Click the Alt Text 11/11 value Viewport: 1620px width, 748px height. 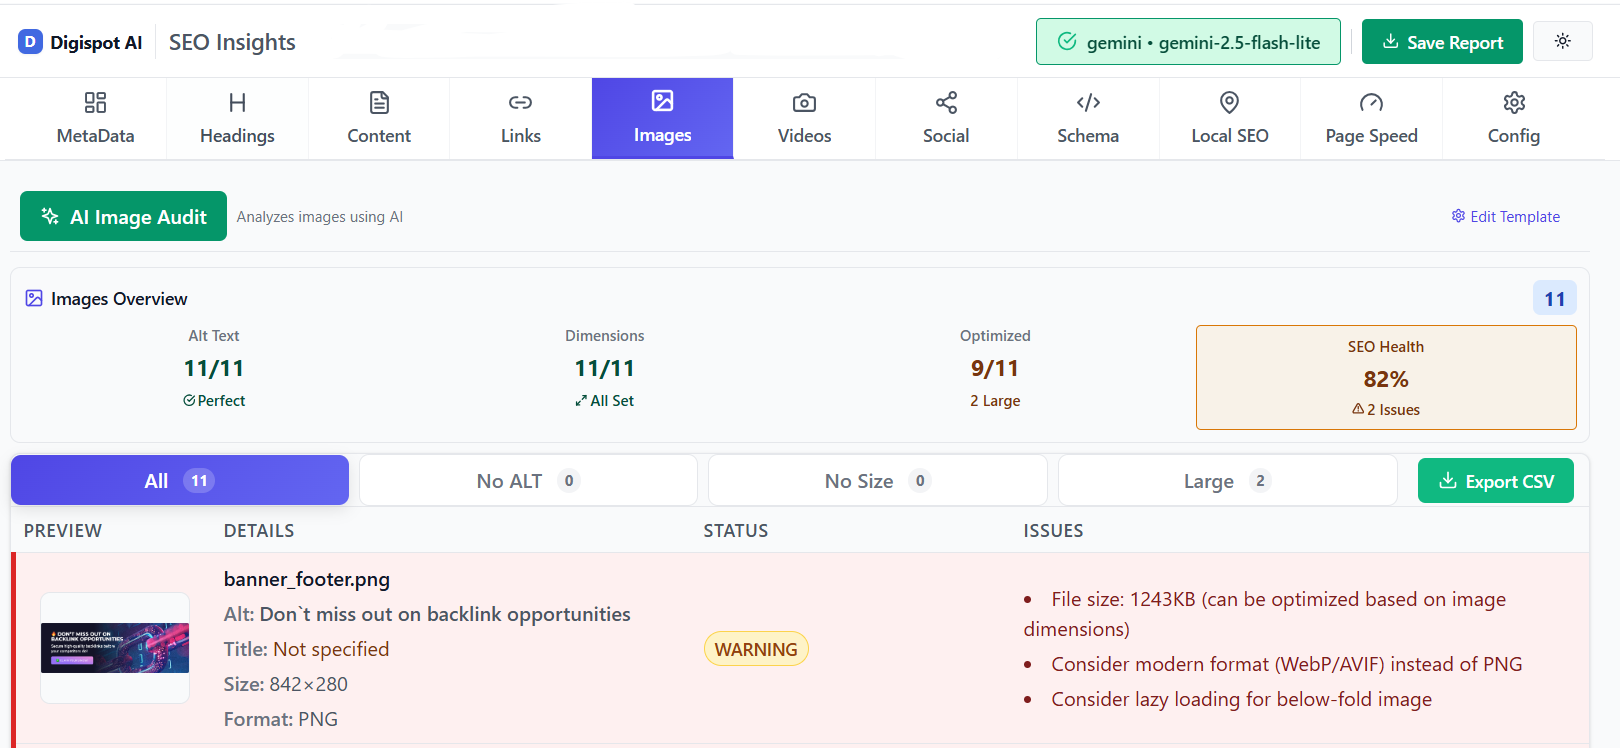click(214, 368)
